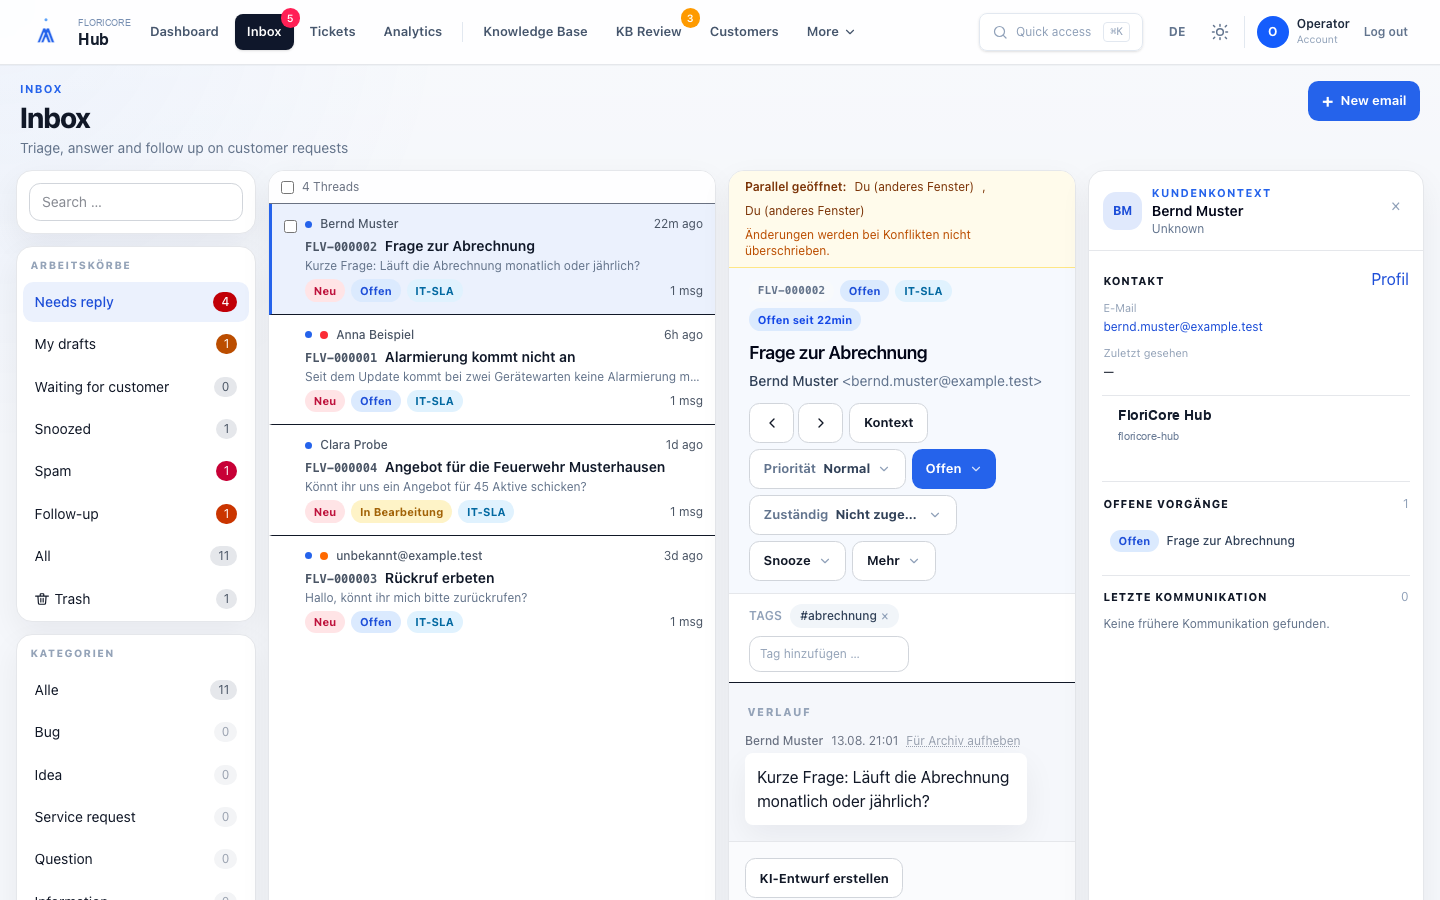Open the Knowledge Base tab
Screen dimensions: 1440x900
535,32
